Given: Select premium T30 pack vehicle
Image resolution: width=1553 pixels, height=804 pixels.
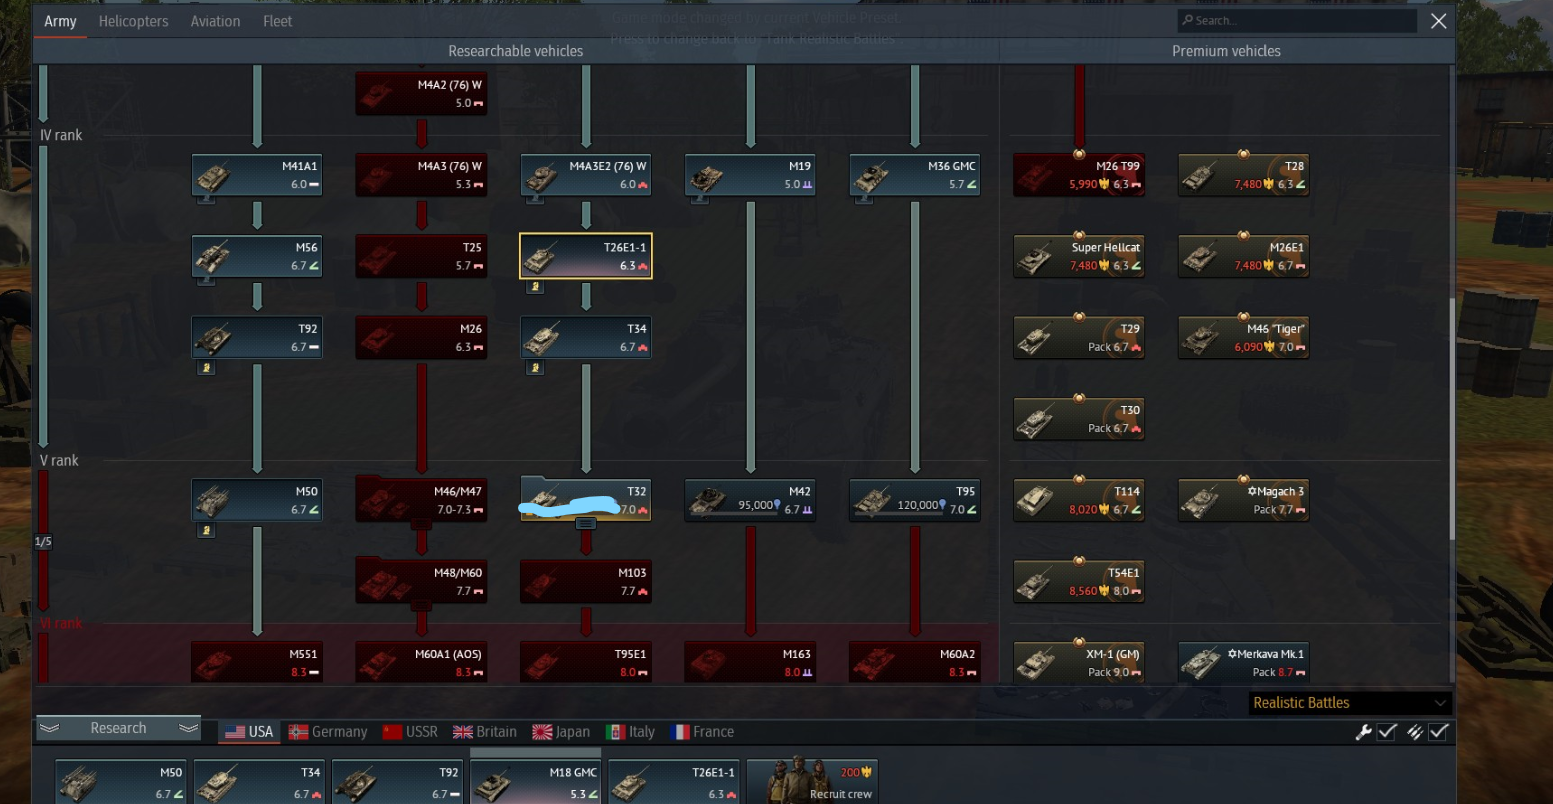Looking at the screenshot, I should tap(1079, 419).
